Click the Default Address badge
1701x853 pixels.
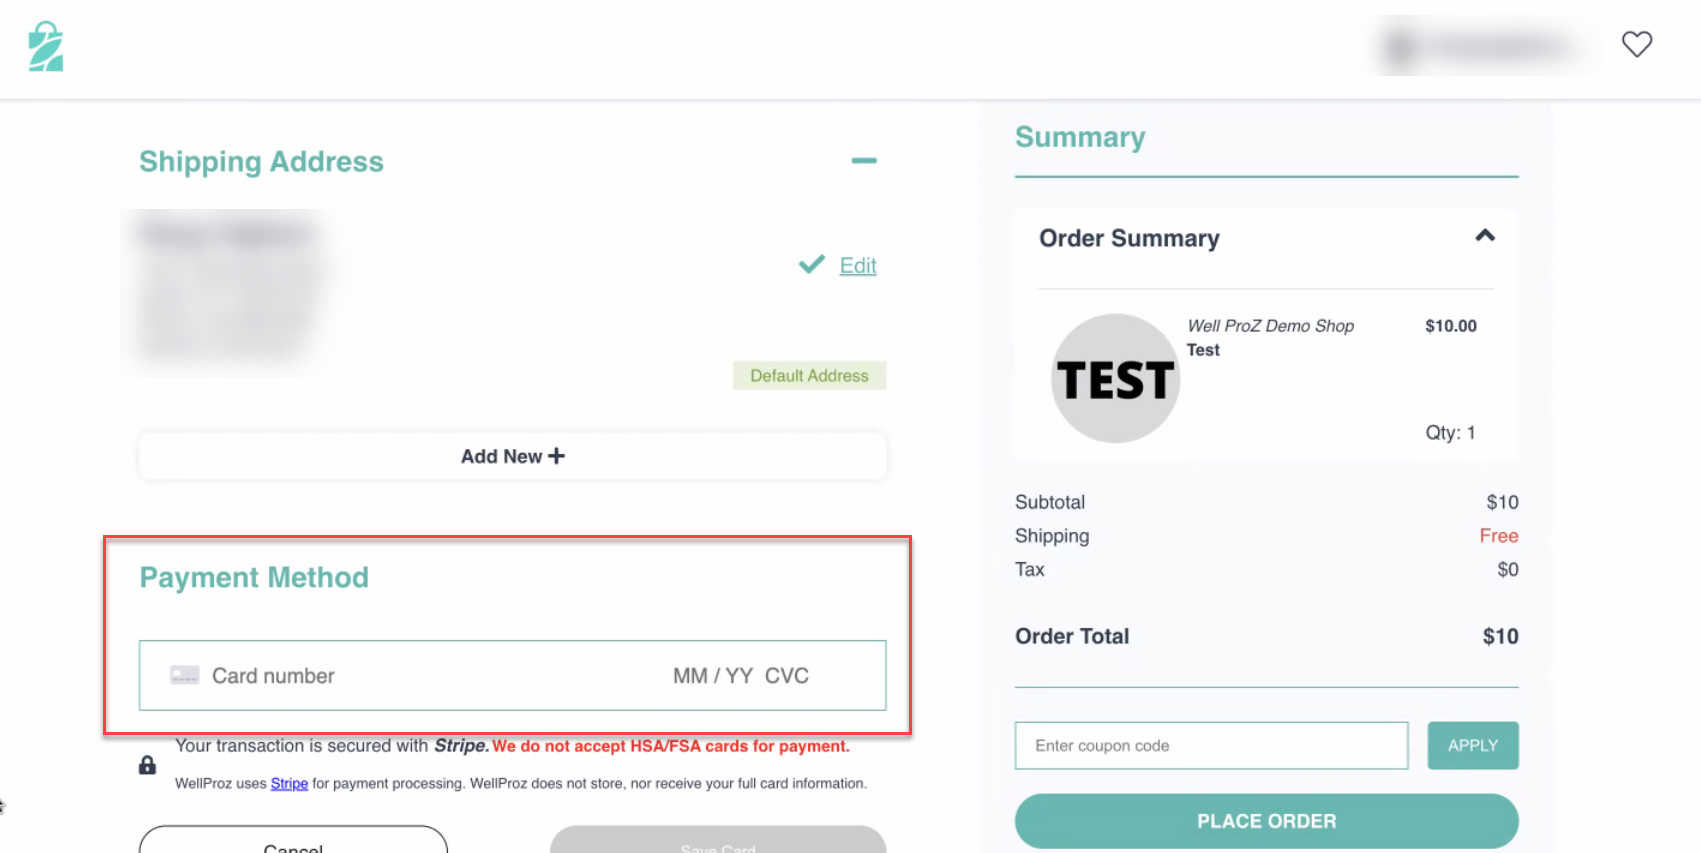click(809, 376)
